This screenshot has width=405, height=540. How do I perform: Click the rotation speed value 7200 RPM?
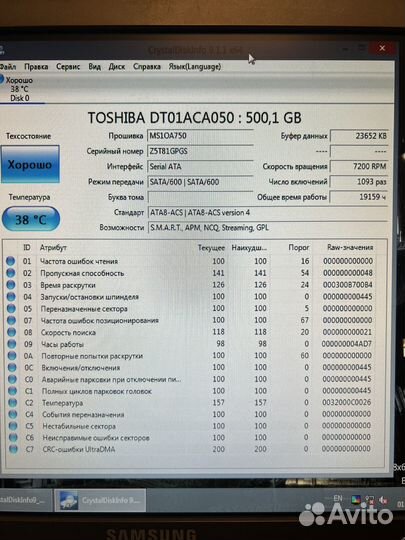point(359,166)
